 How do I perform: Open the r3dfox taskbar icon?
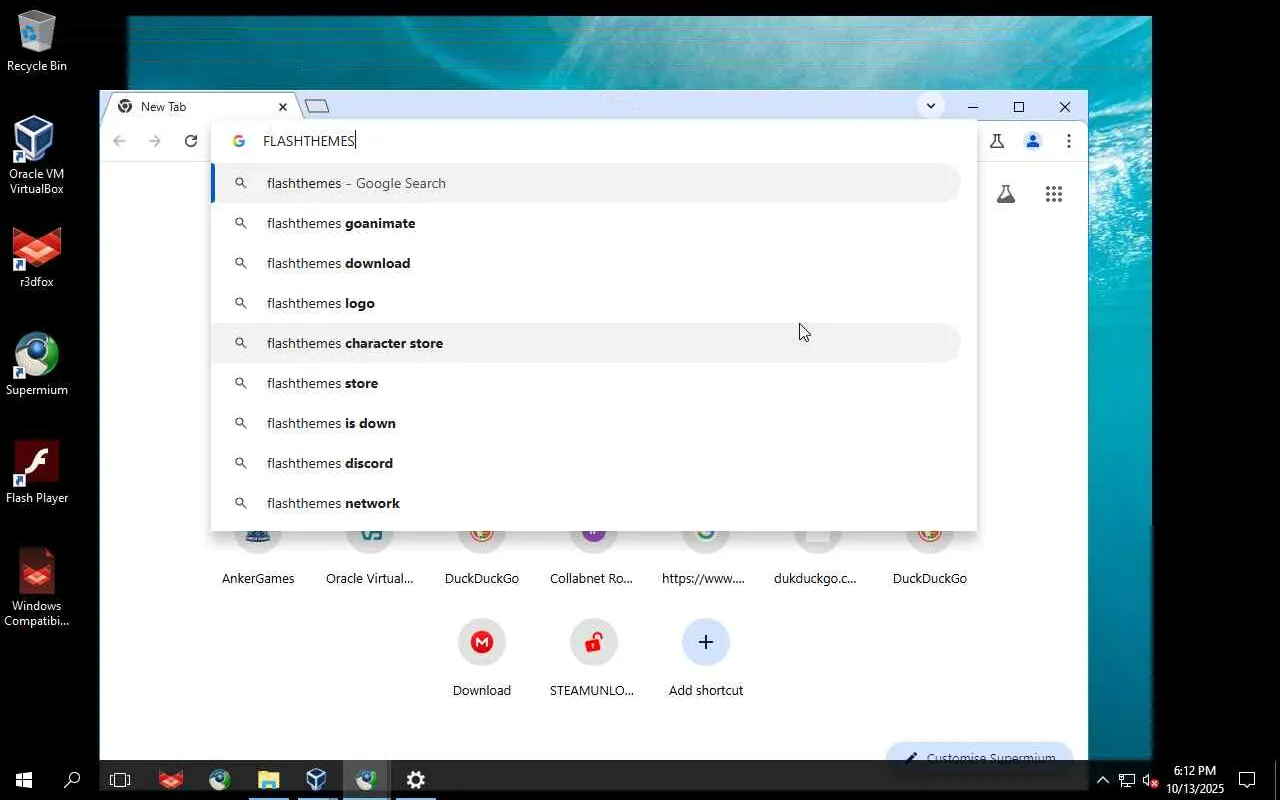click(x=171, y=780)
